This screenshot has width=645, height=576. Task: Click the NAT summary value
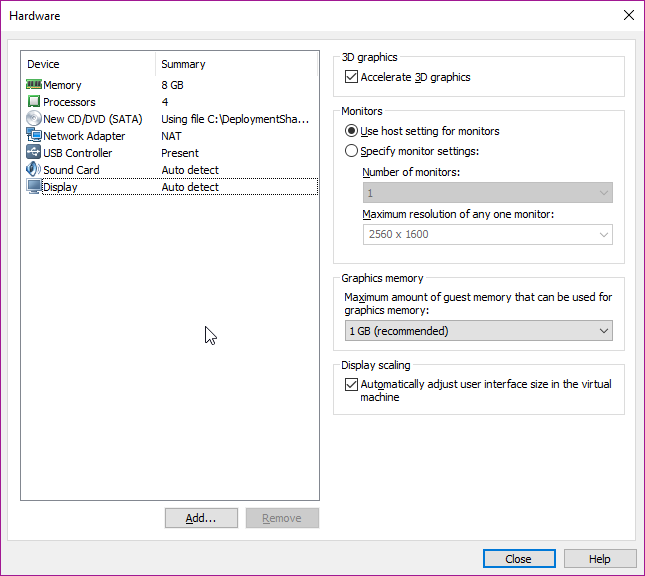tap(171, 136)
